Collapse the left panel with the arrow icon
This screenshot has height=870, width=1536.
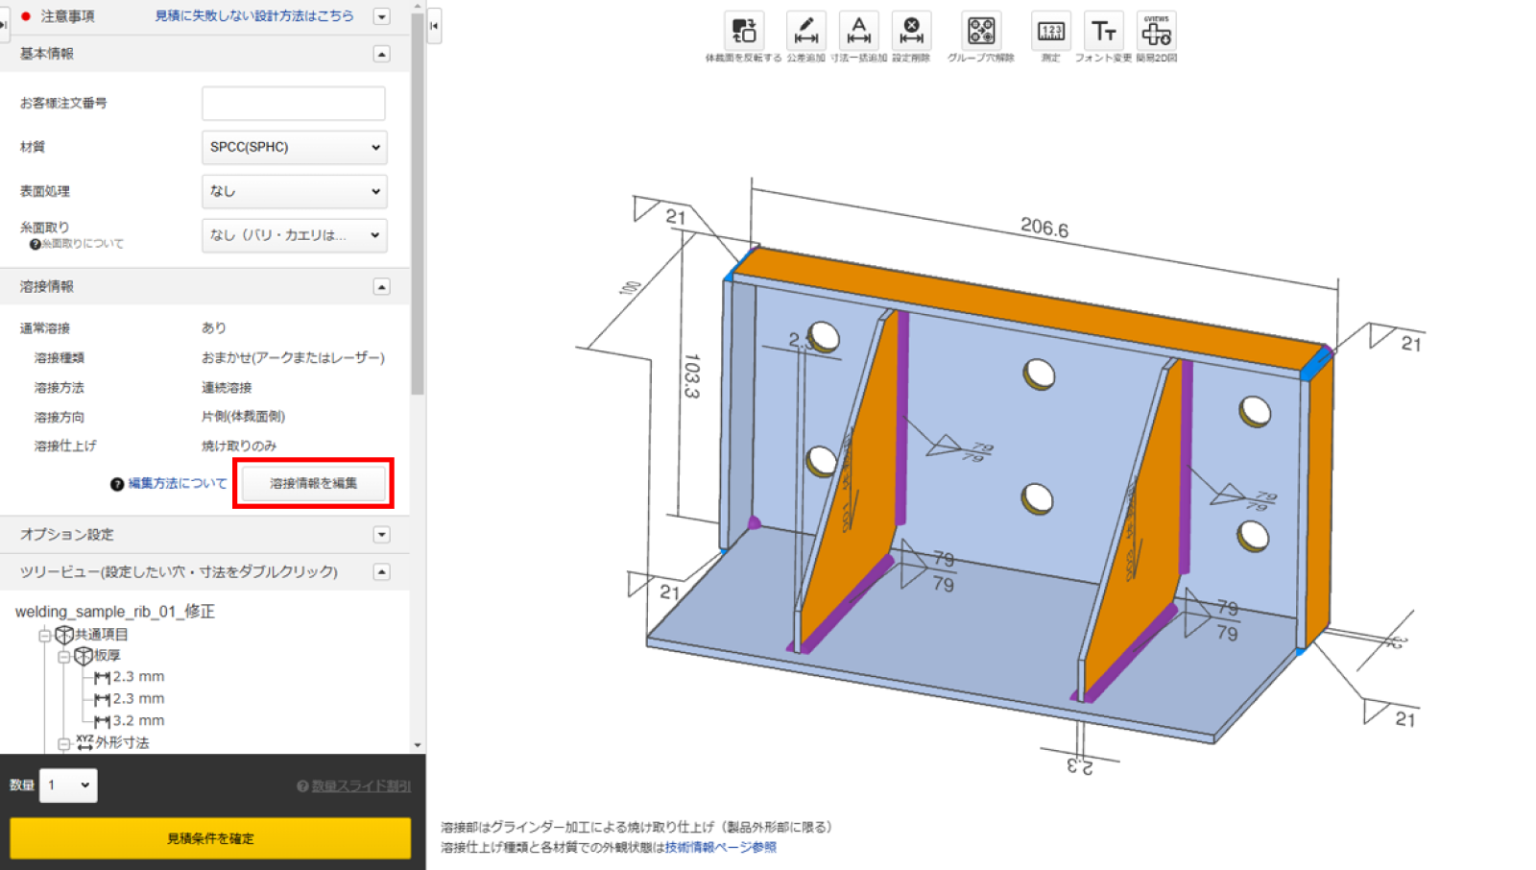pyautogui.click(x=434, y=27)
